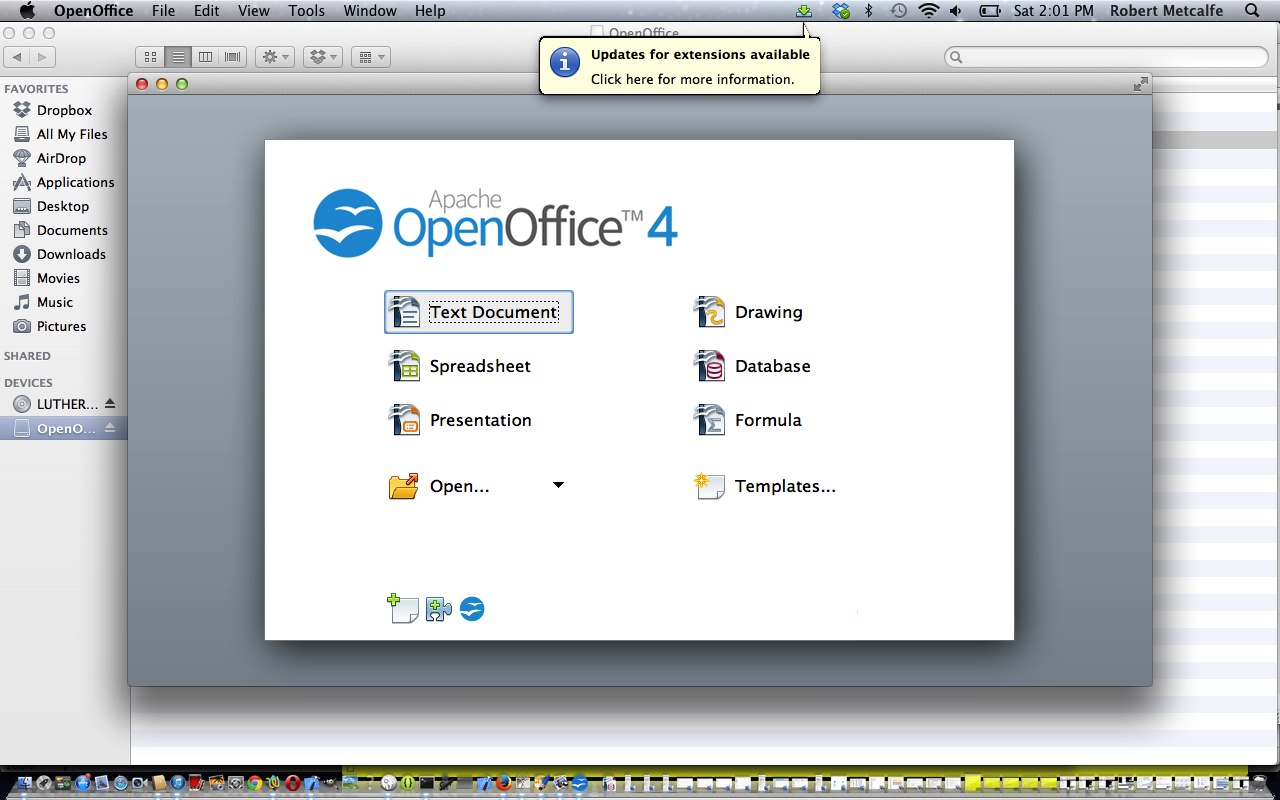This screenshot has height=800, width=1280.
Task: Open the Help menu
Action: (430, 11)
